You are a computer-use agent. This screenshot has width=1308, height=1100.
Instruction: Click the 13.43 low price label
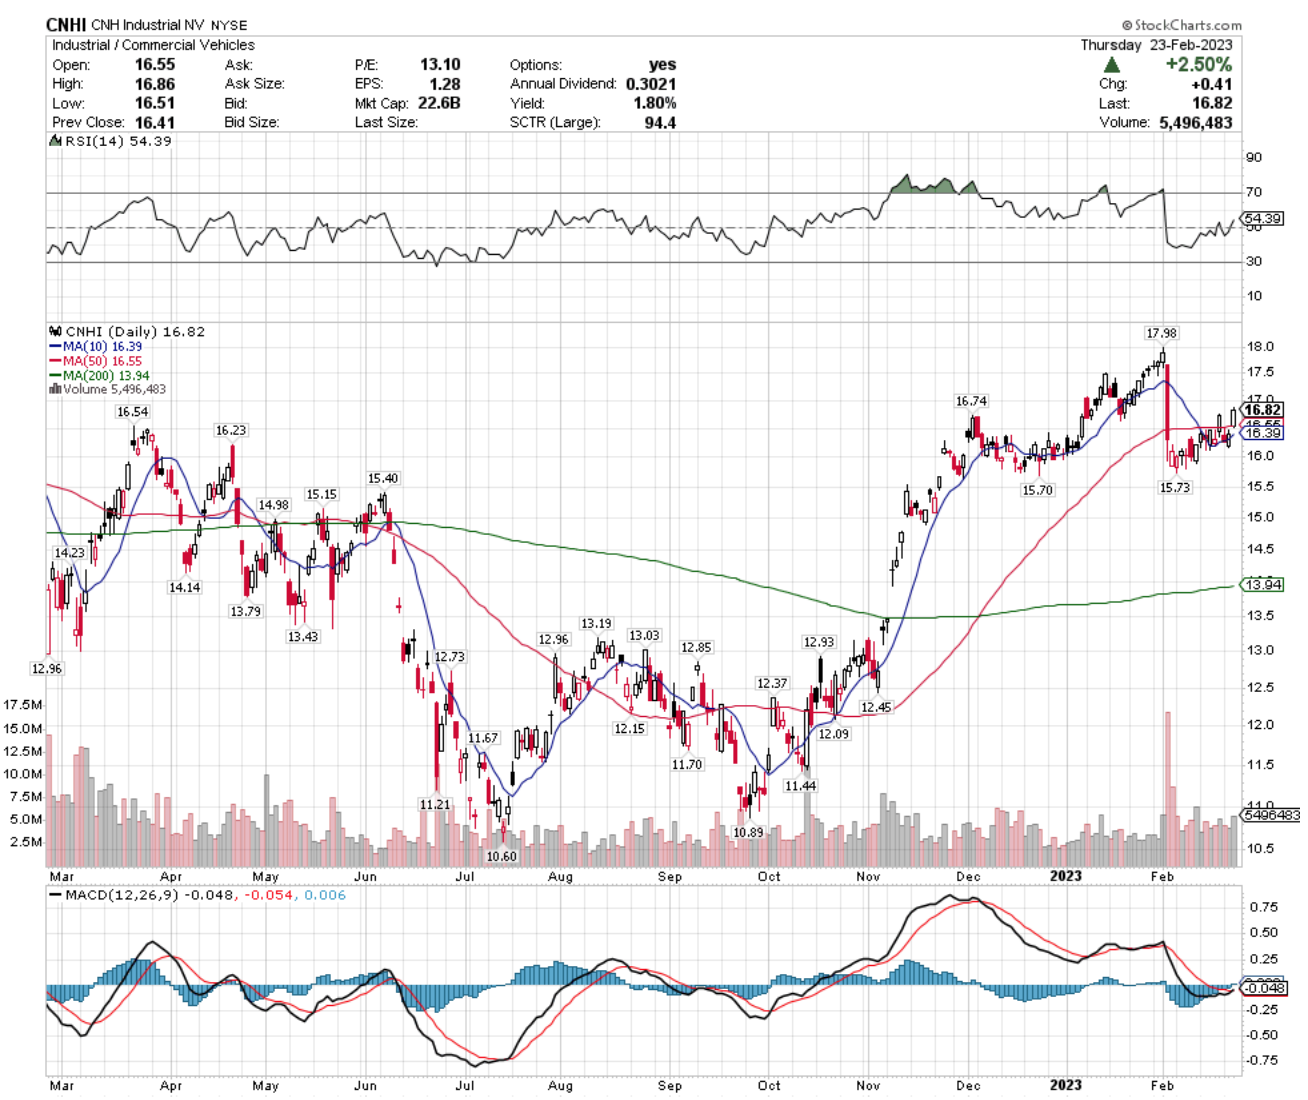[302, 636]
